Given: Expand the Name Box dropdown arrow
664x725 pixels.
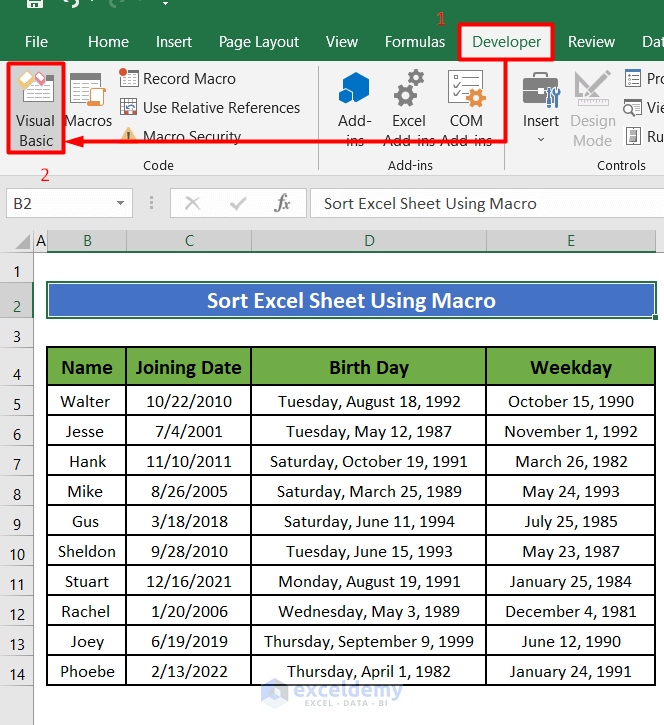Looking at the screenshot, I should pyautogui.click(x=120, y=203).
